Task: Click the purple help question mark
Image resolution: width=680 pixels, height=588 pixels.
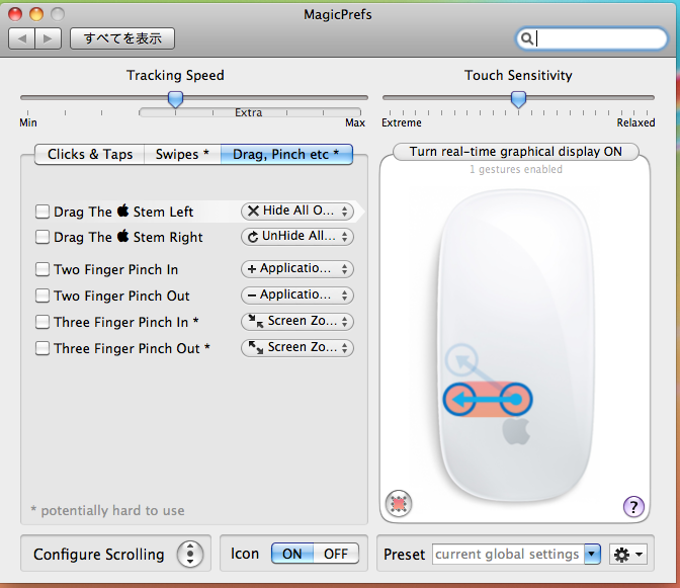Action: tap(634, 506)
